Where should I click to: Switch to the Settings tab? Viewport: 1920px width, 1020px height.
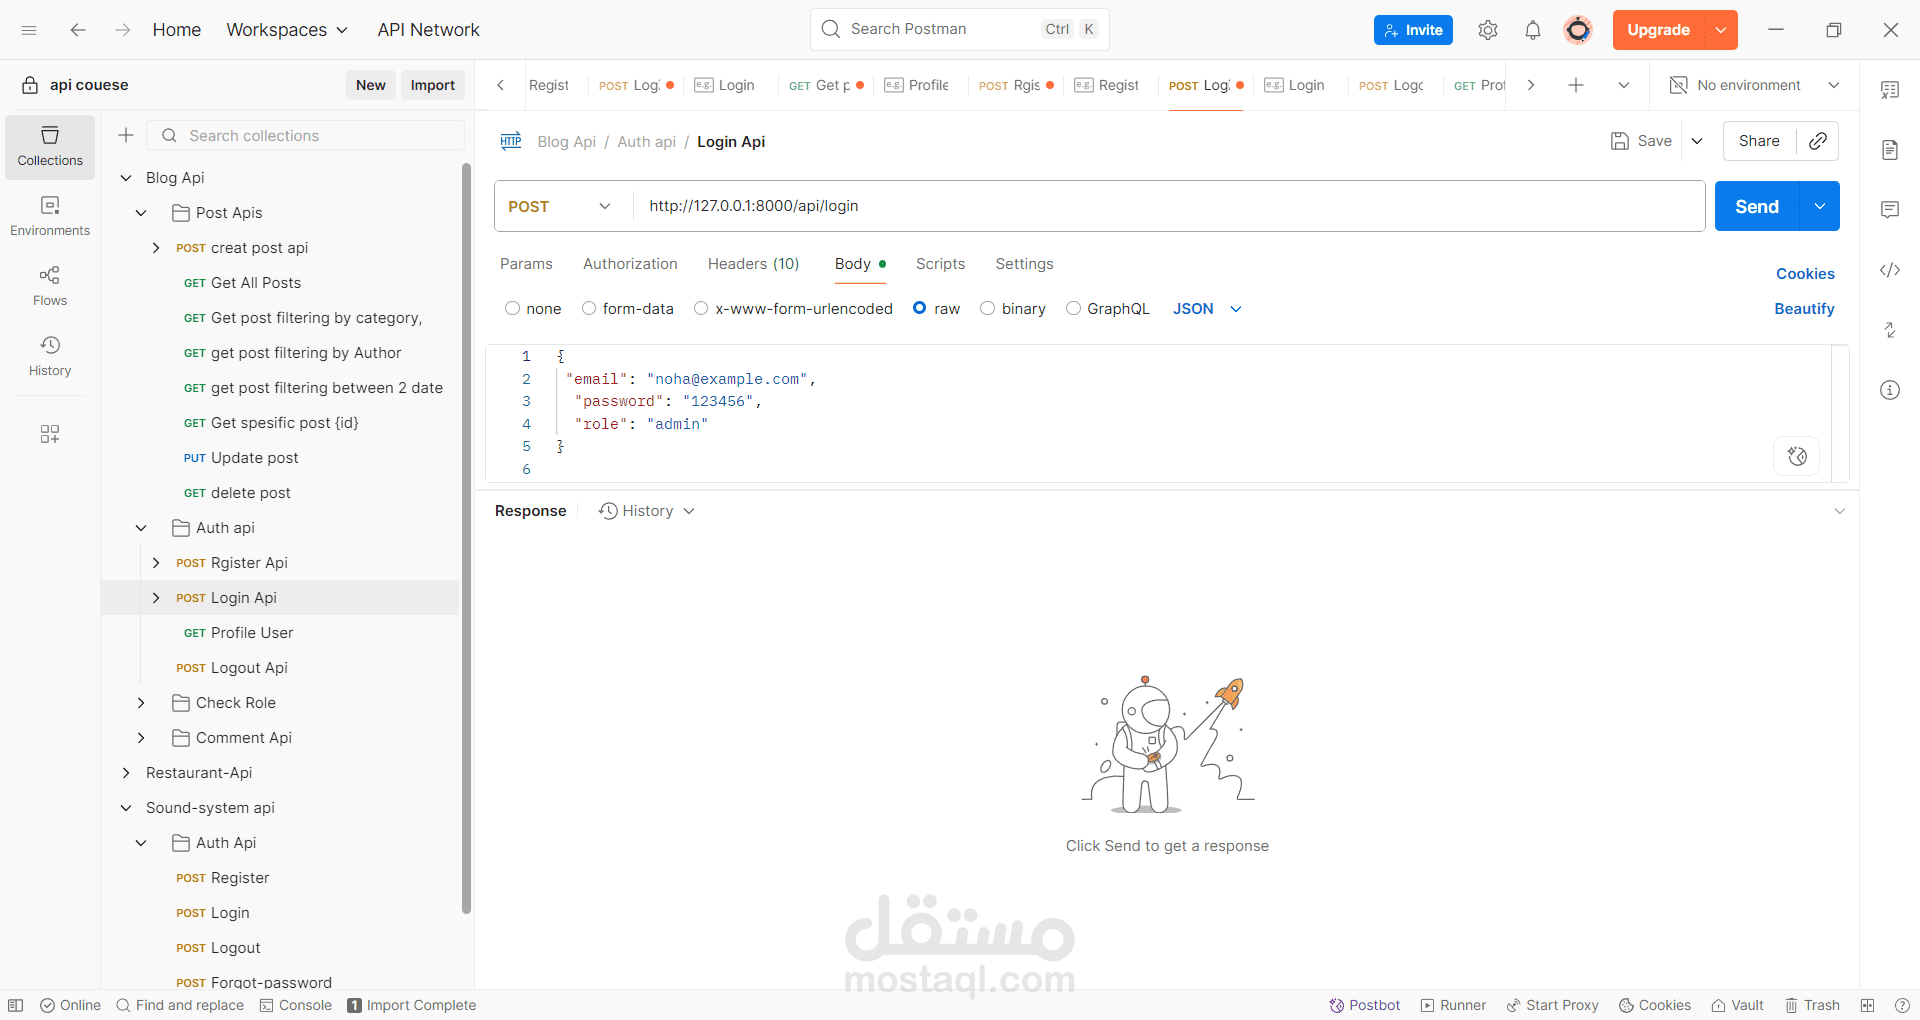[x=1024, y=264]
